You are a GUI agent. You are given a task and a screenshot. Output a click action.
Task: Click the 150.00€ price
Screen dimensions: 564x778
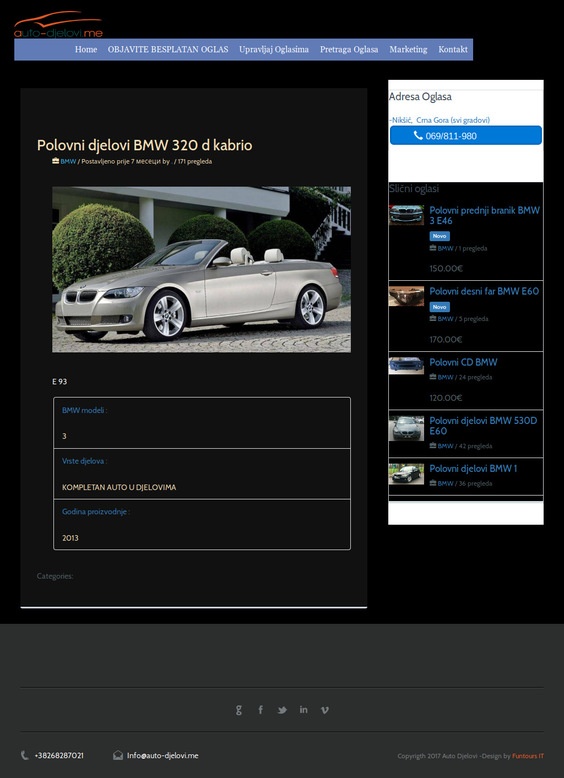click(446, 268)
